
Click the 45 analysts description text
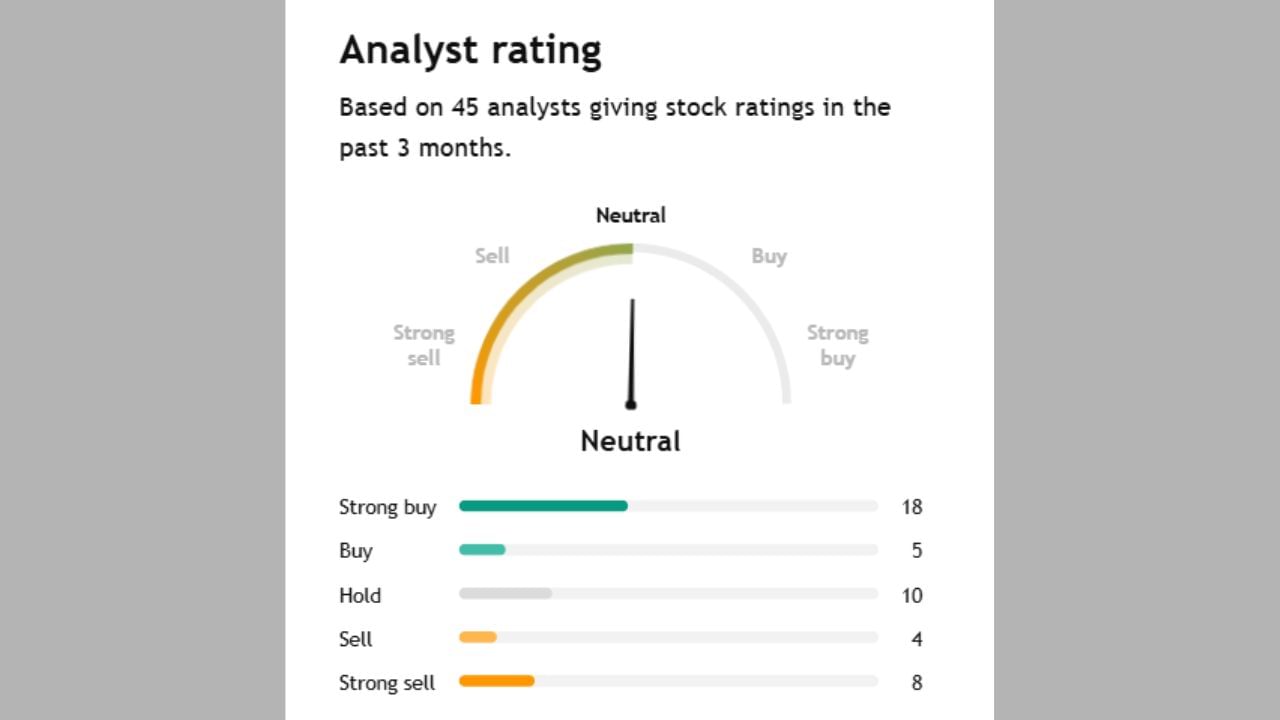coord(614,127)
